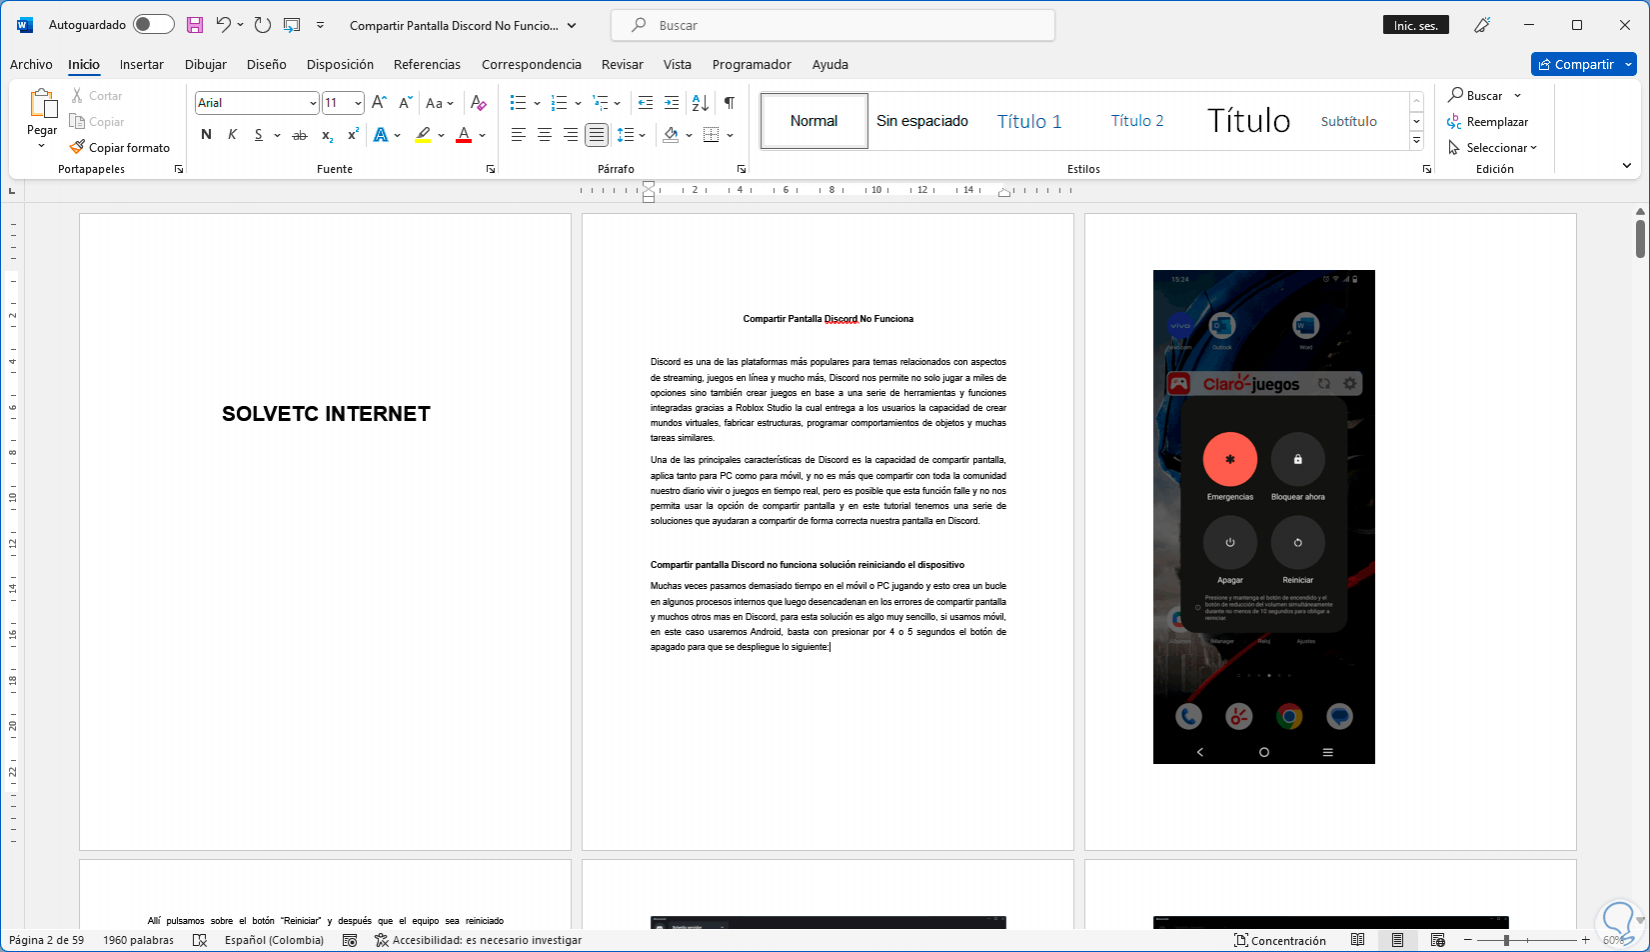The image size is (1650, 952).
Task: Show paragraph marks with pilcrow icon
Action: tap(729, 103)
